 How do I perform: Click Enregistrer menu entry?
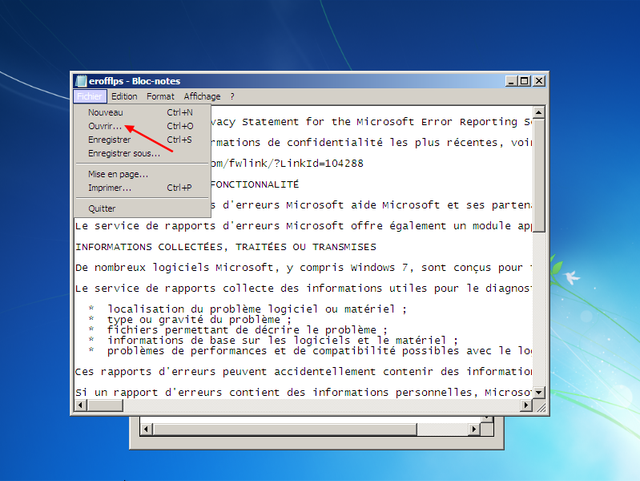142,140
